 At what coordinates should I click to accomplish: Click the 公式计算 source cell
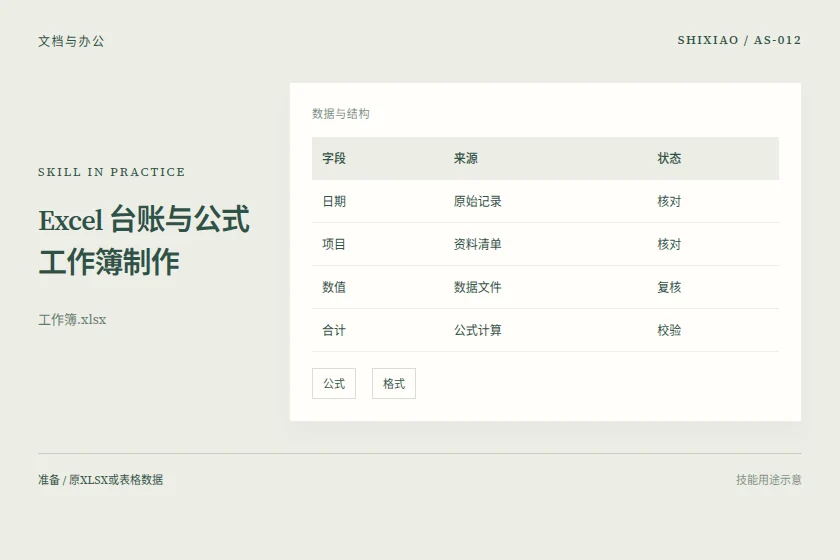click(477, 330)
